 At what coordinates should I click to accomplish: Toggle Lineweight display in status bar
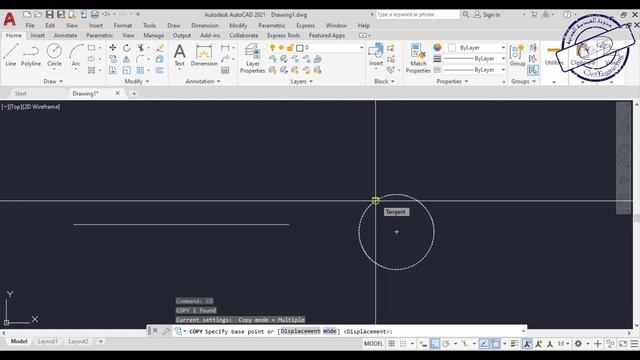(x=514, y=344)
